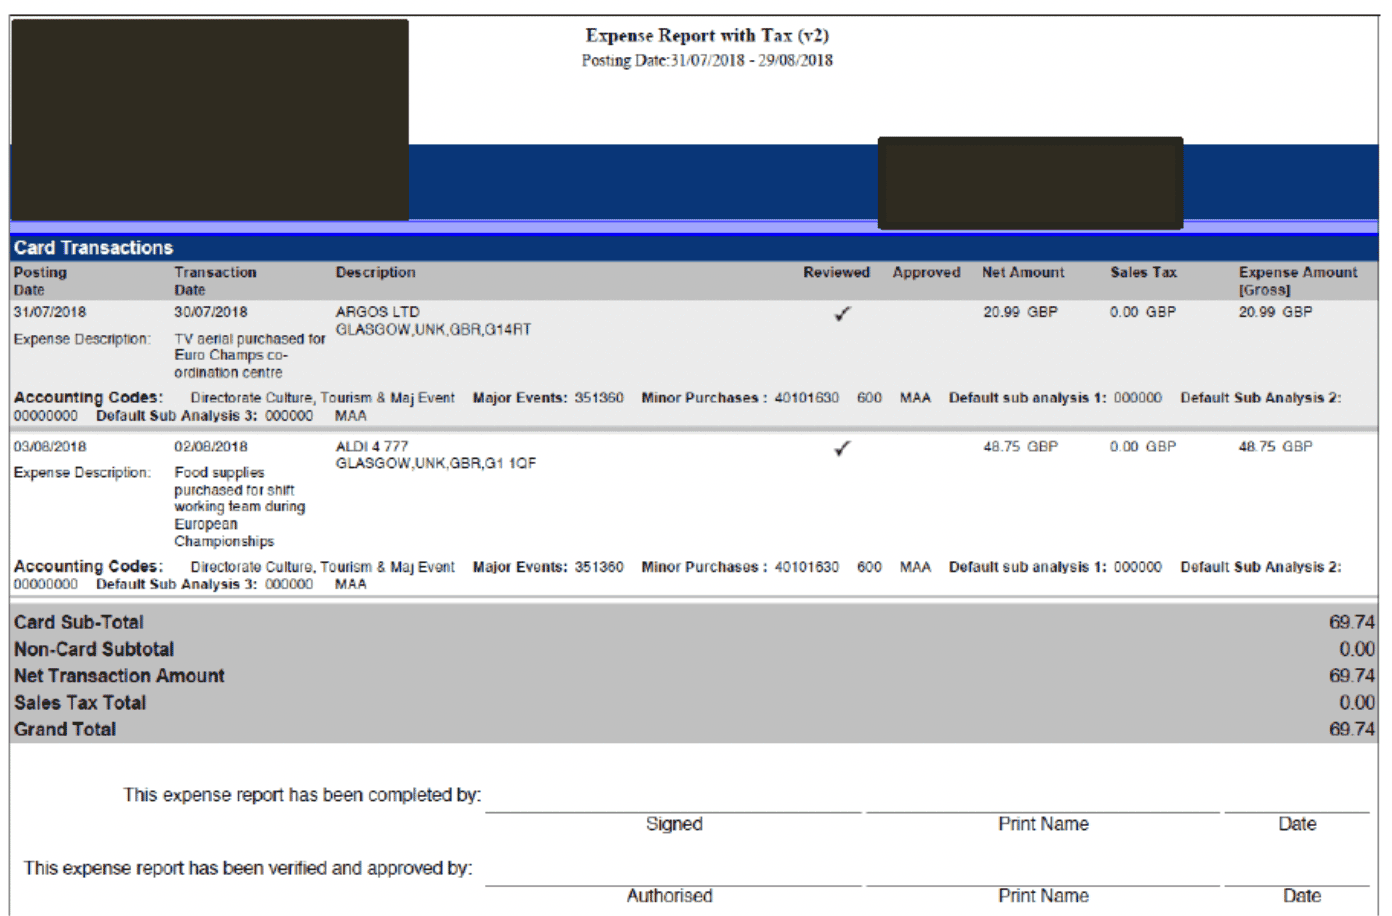Click the "Net Transaction Amount" label
Screen dimensions: 1392x916
coord(119,676)
